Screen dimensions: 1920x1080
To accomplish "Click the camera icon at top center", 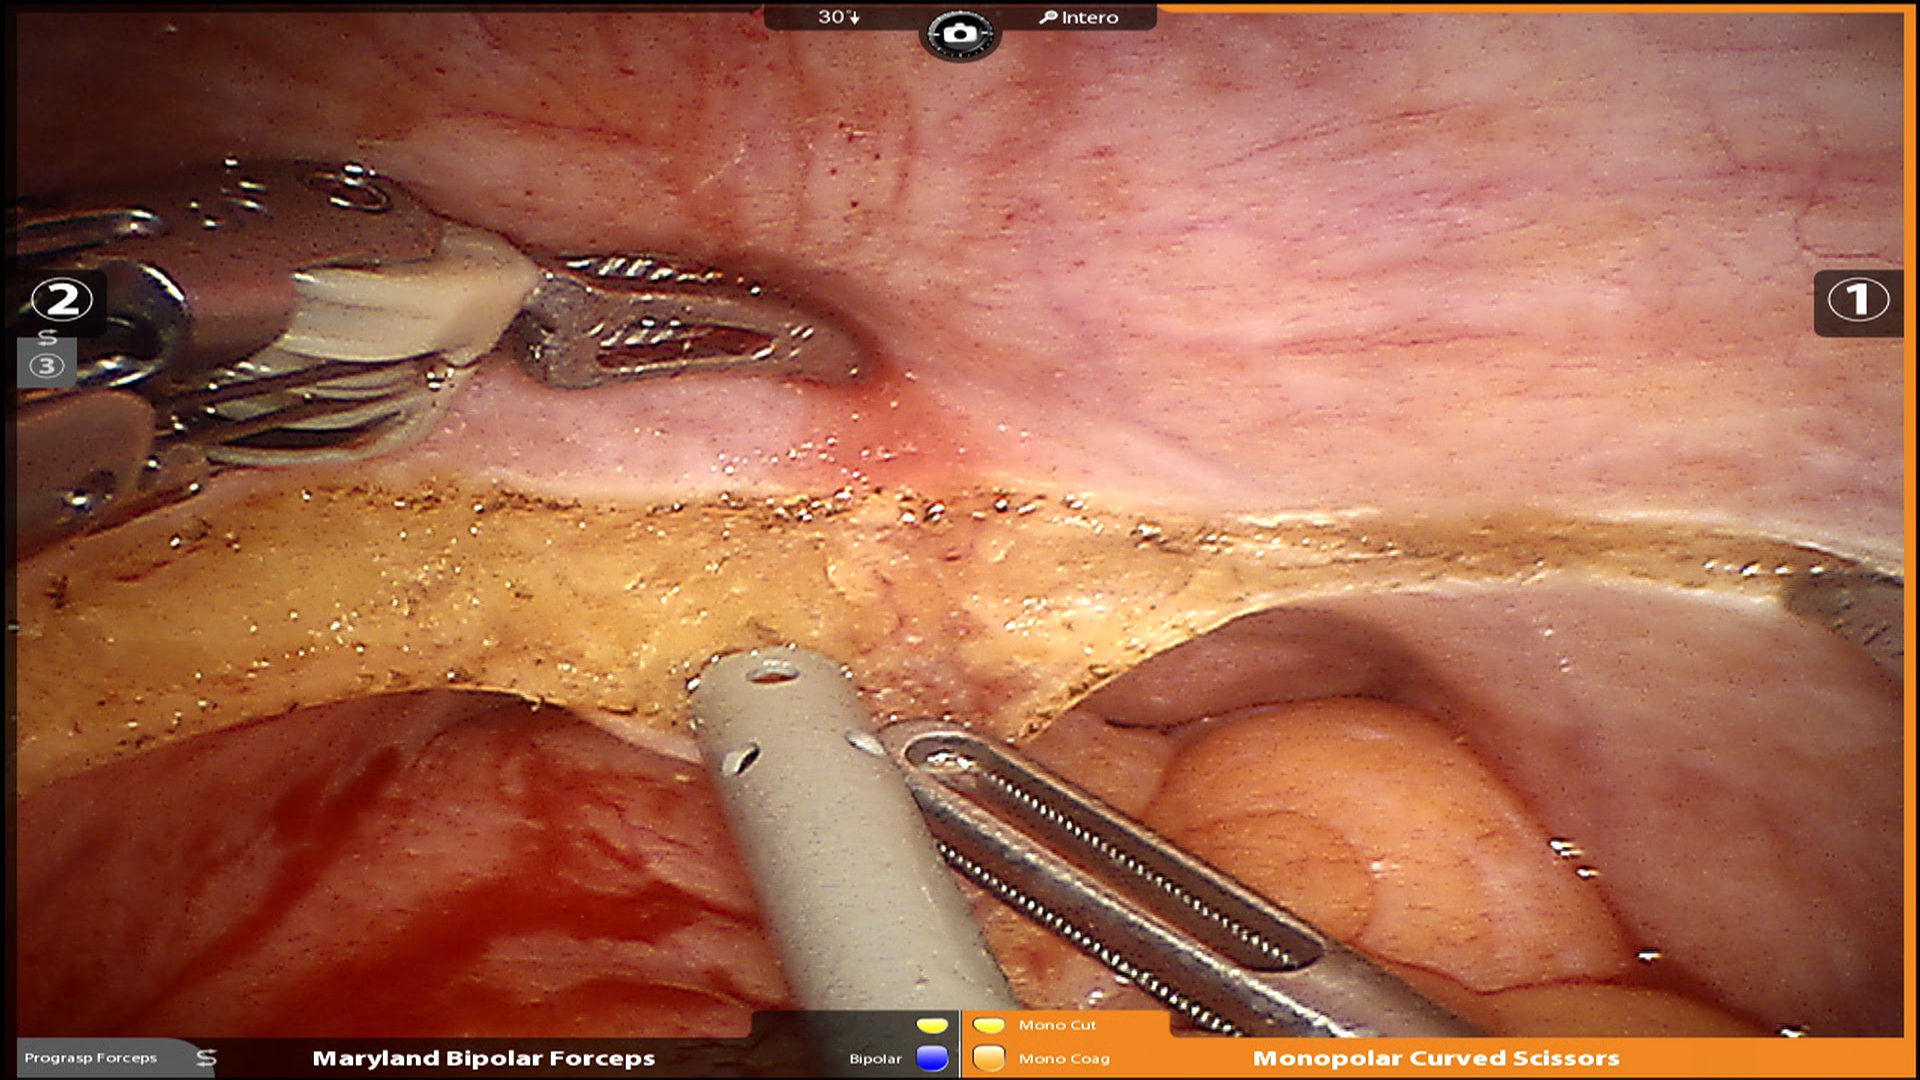I will coord(959,34).
